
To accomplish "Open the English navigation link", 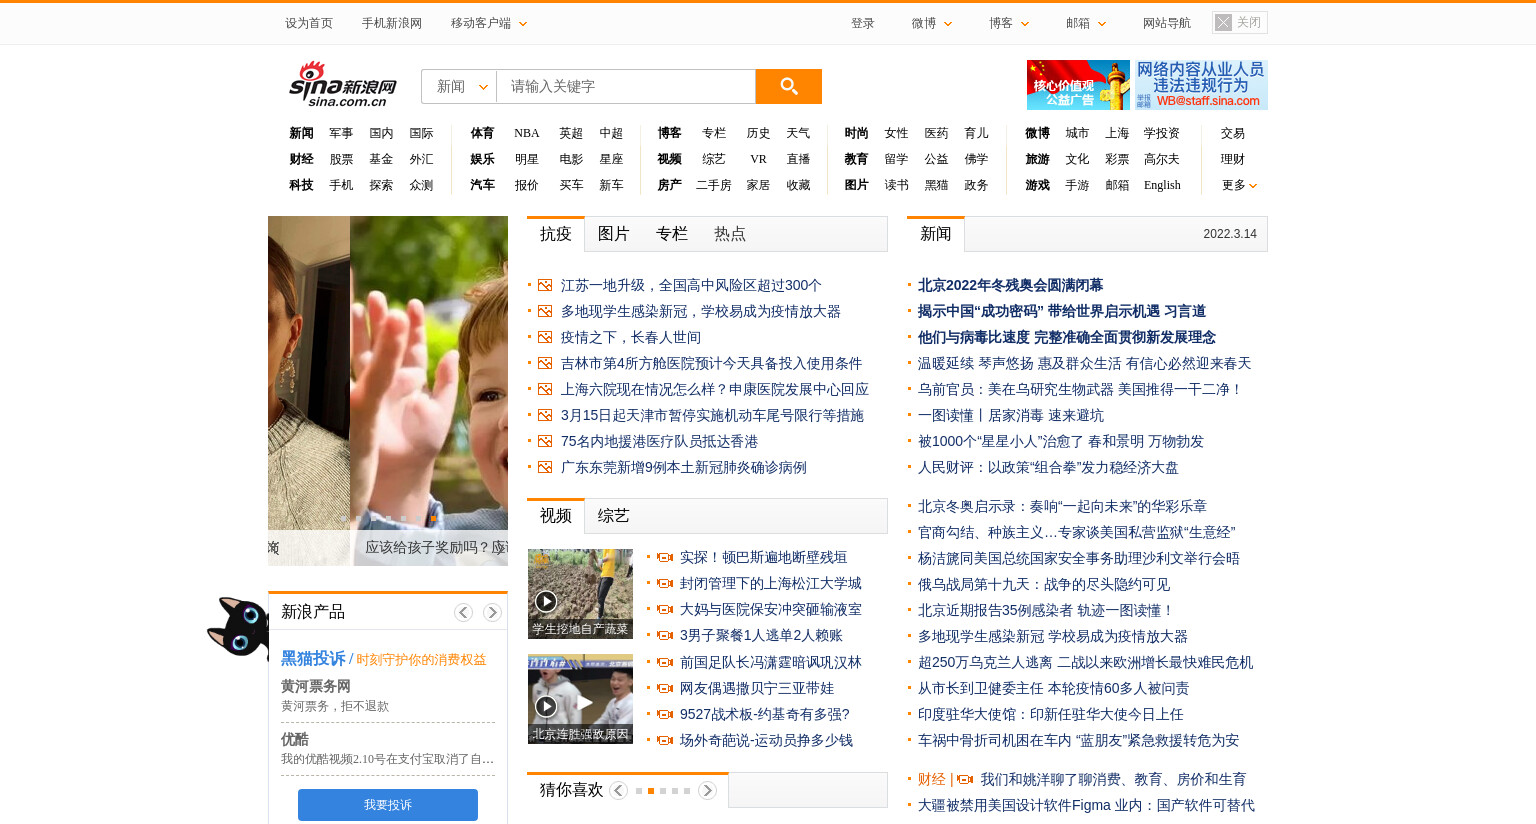I will [1162, 185].
